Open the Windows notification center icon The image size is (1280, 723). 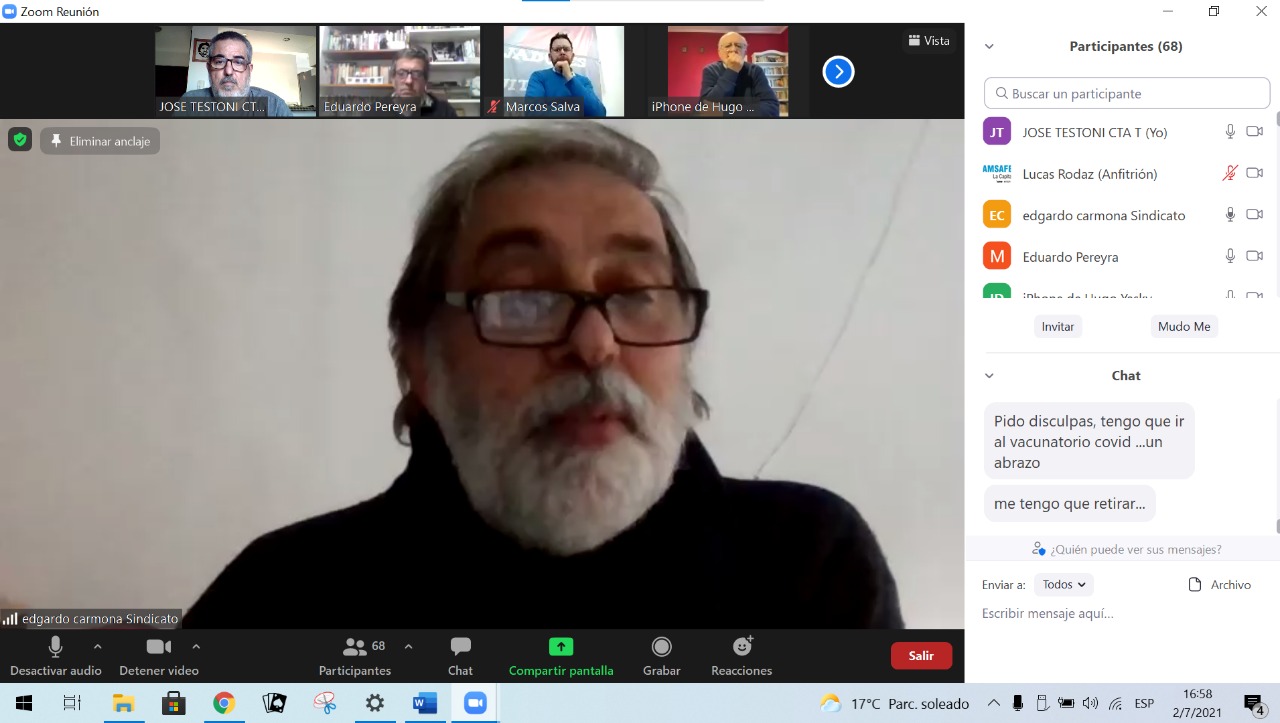pos(1254,703)
